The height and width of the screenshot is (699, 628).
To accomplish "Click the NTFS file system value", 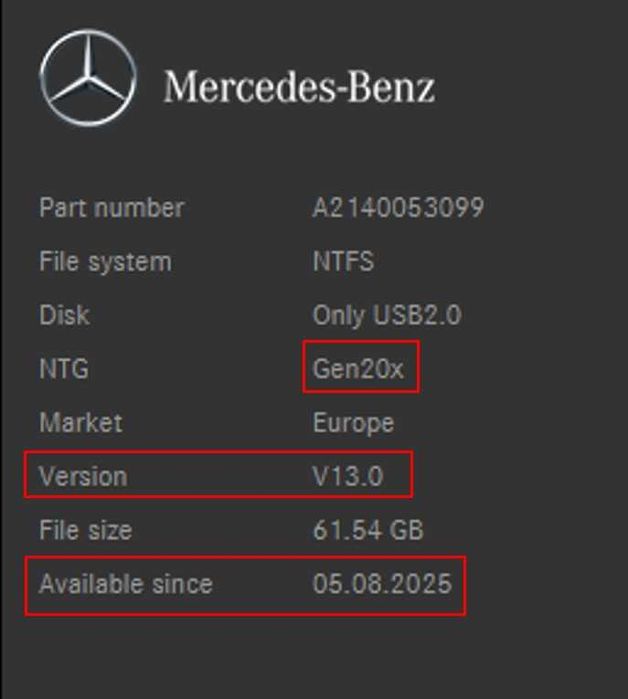I will pos(343,262).
